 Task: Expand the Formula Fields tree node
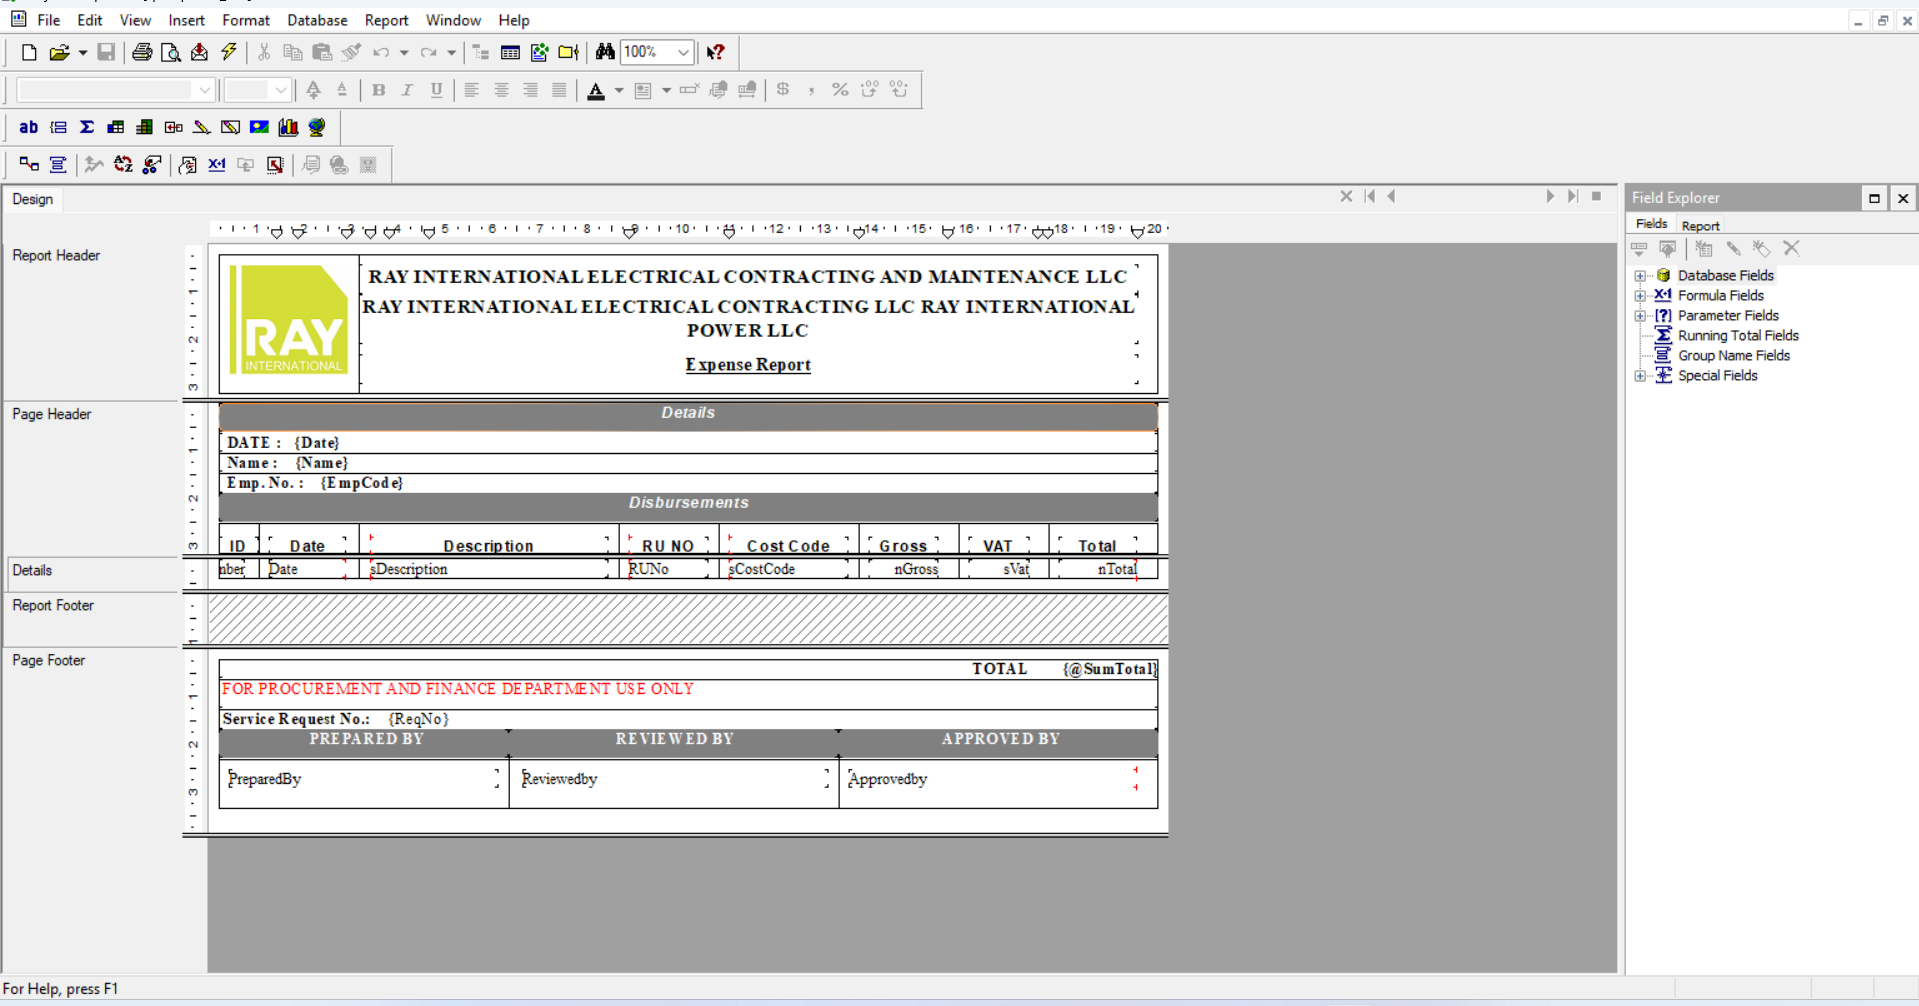(1640, 296)
